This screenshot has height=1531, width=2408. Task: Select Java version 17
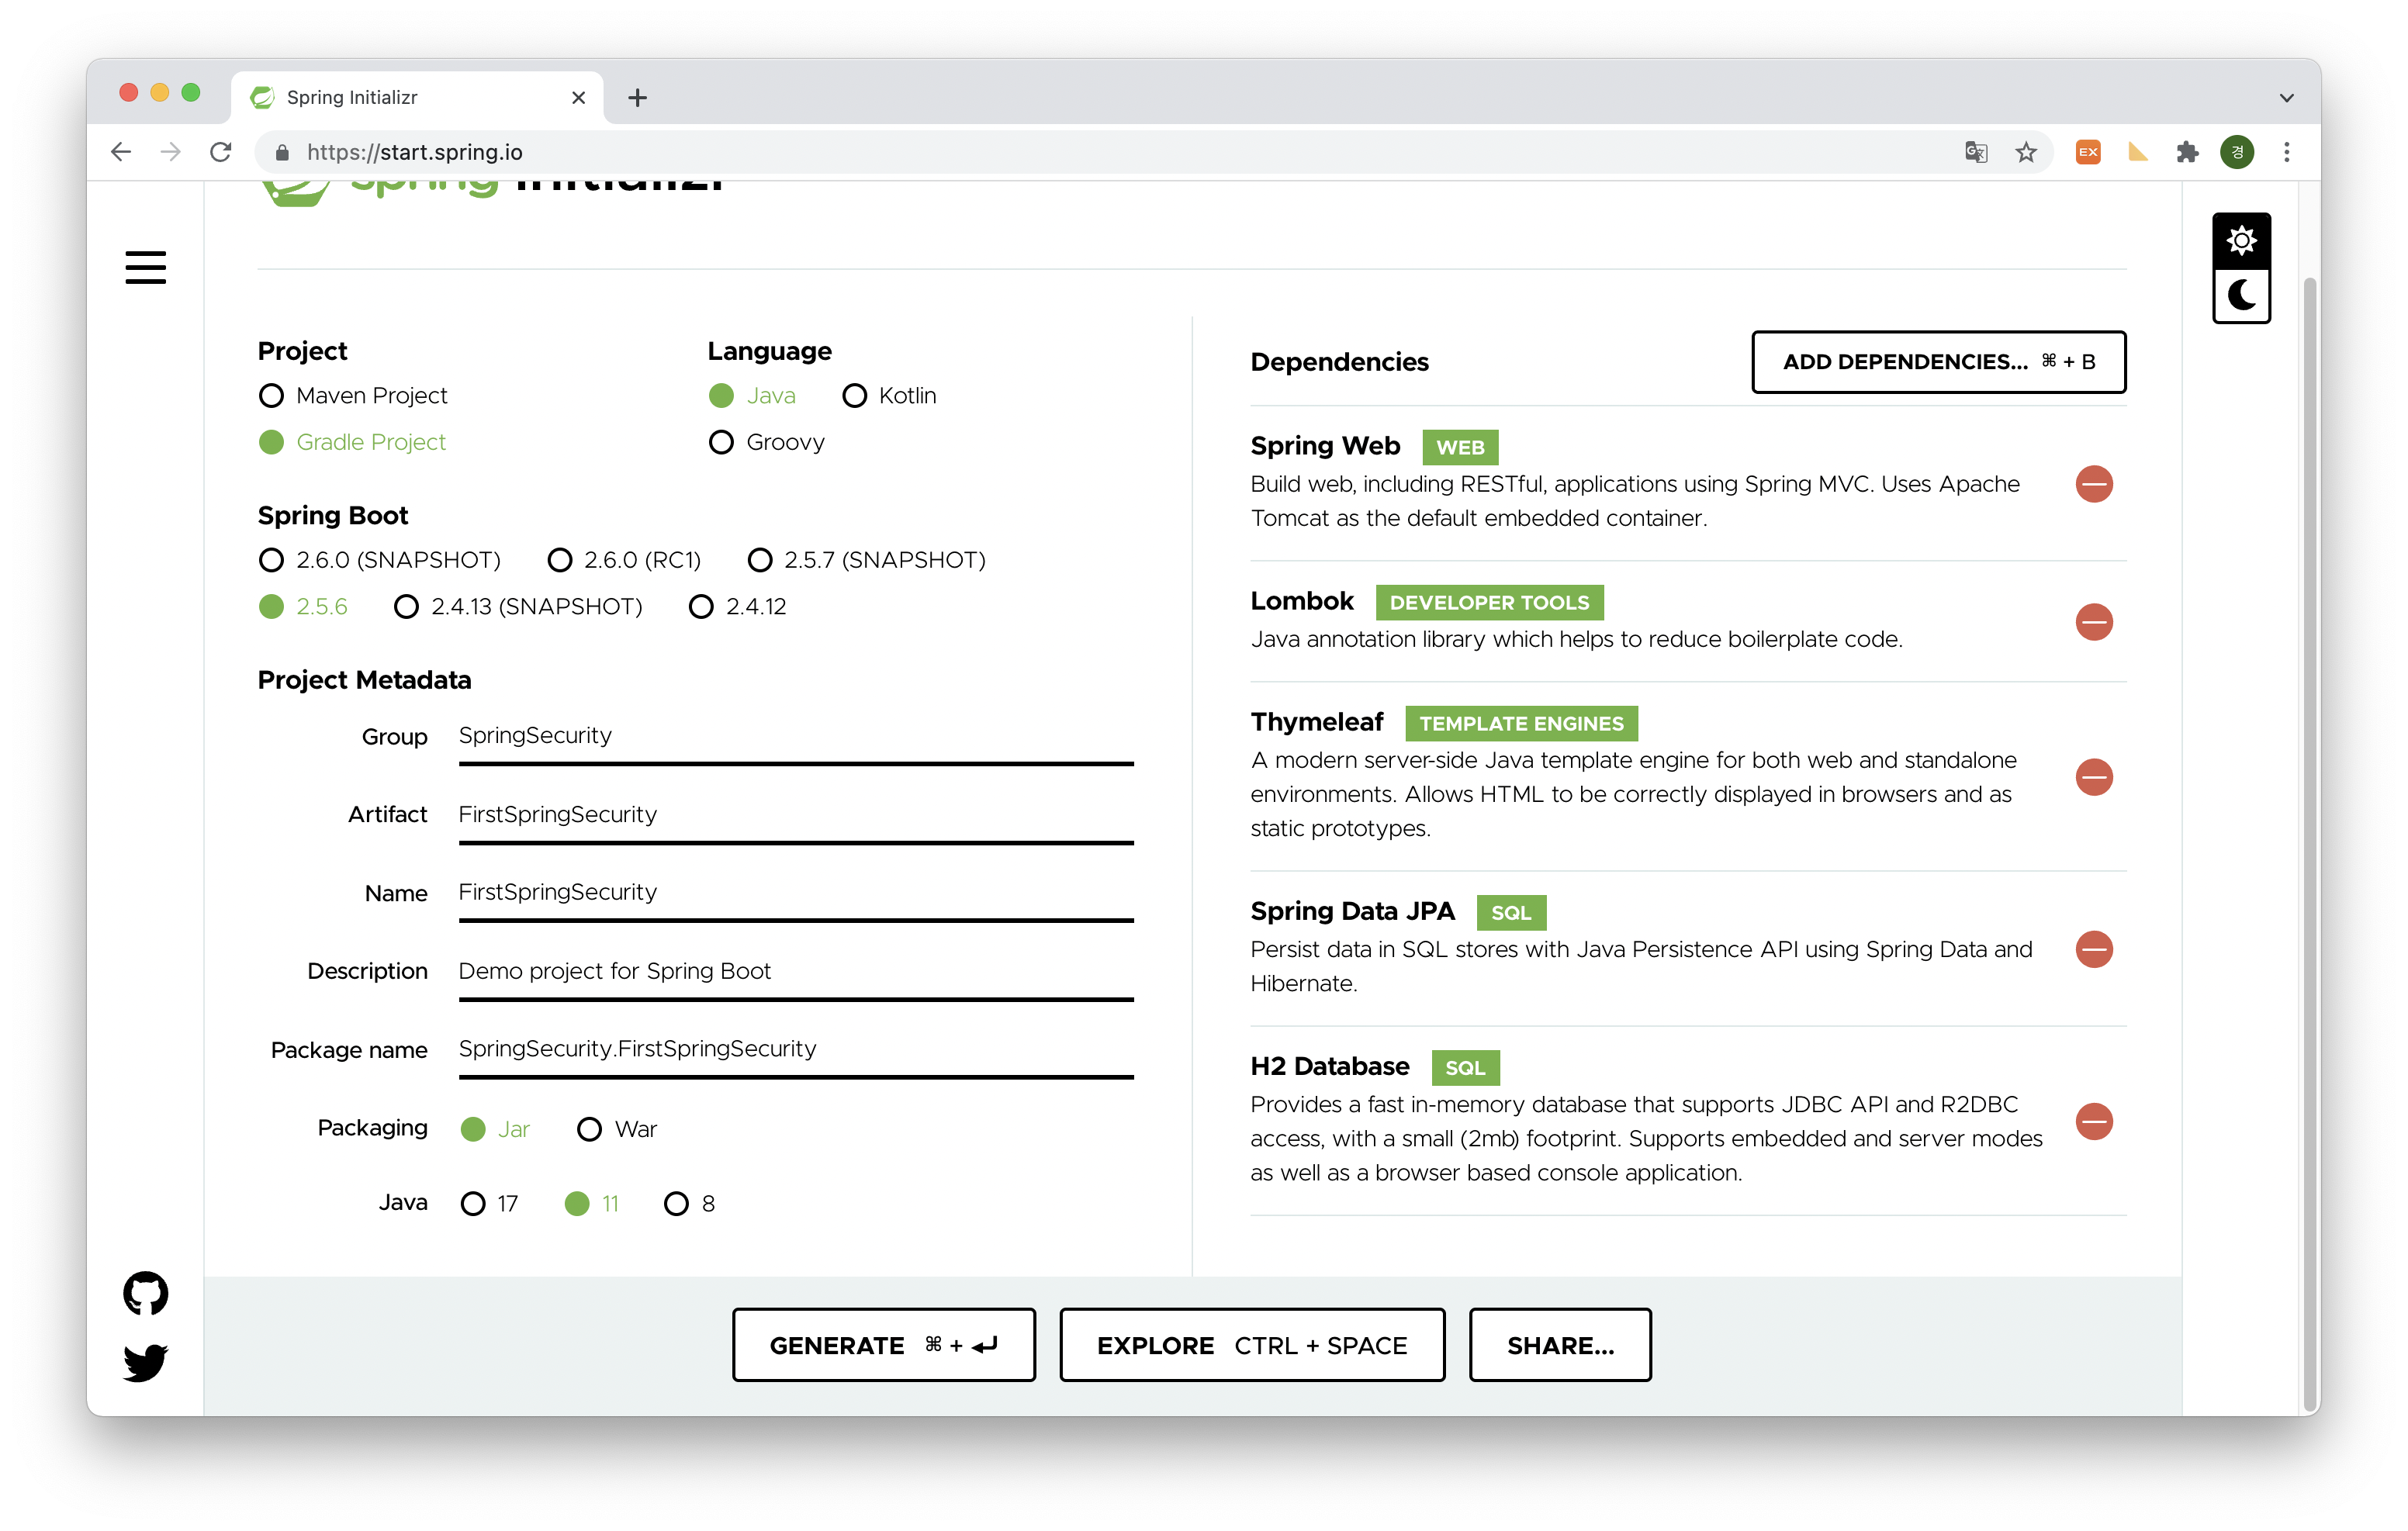pos(489,1203)
